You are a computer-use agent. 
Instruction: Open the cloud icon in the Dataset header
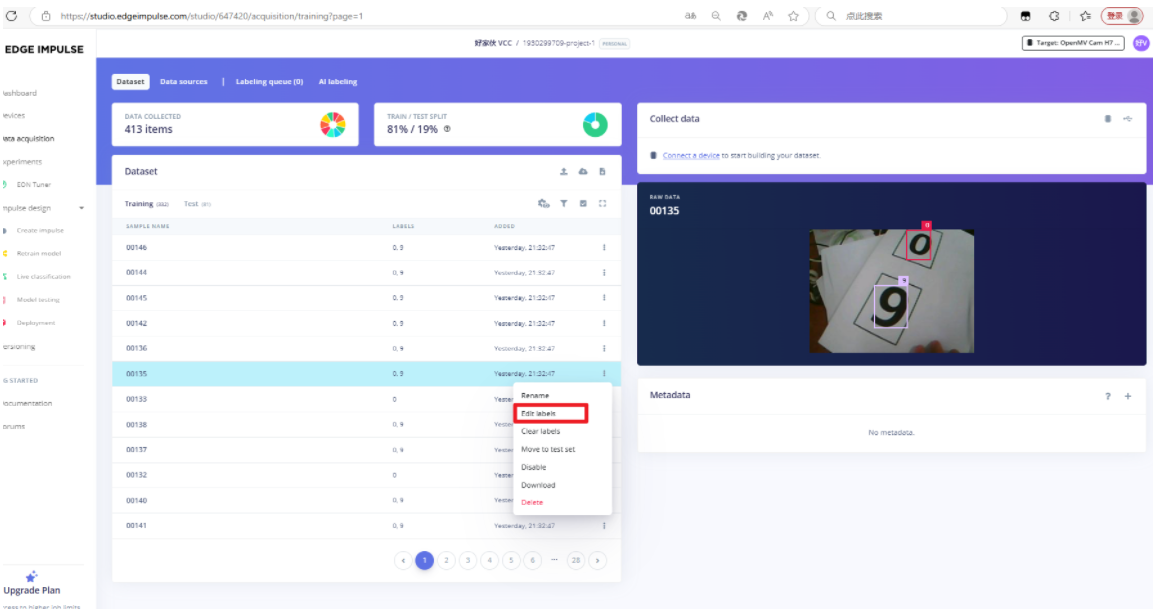pyautogui.click(x=583, y=172)
